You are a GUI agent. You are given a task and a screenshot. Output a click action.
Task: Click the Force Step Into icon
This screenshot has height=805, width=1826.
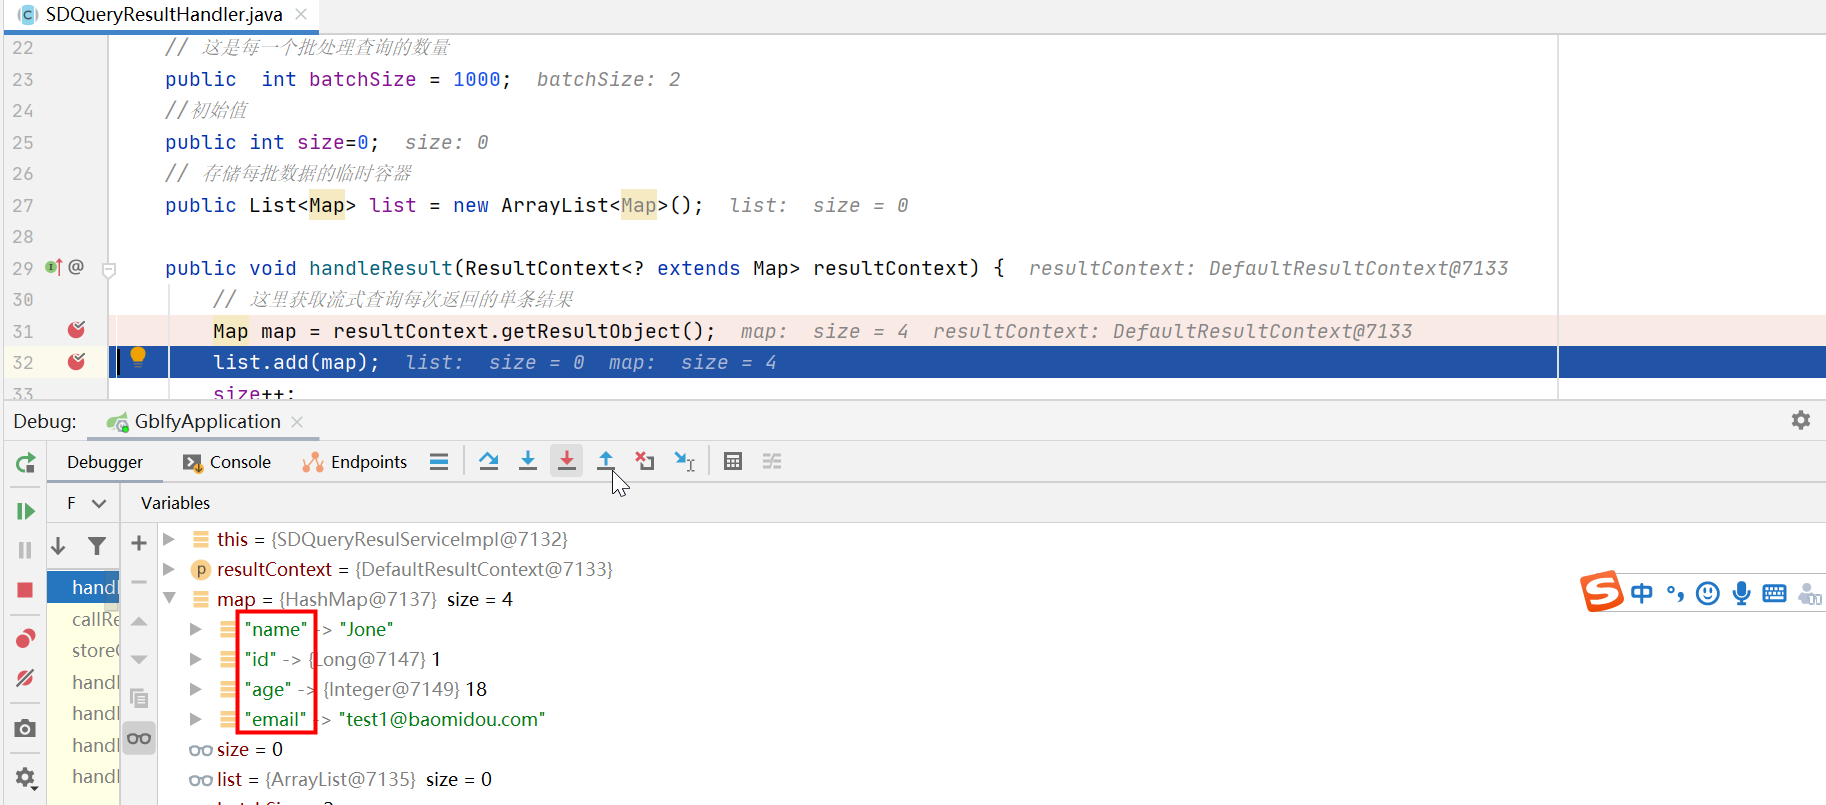[x=567, y=461]
